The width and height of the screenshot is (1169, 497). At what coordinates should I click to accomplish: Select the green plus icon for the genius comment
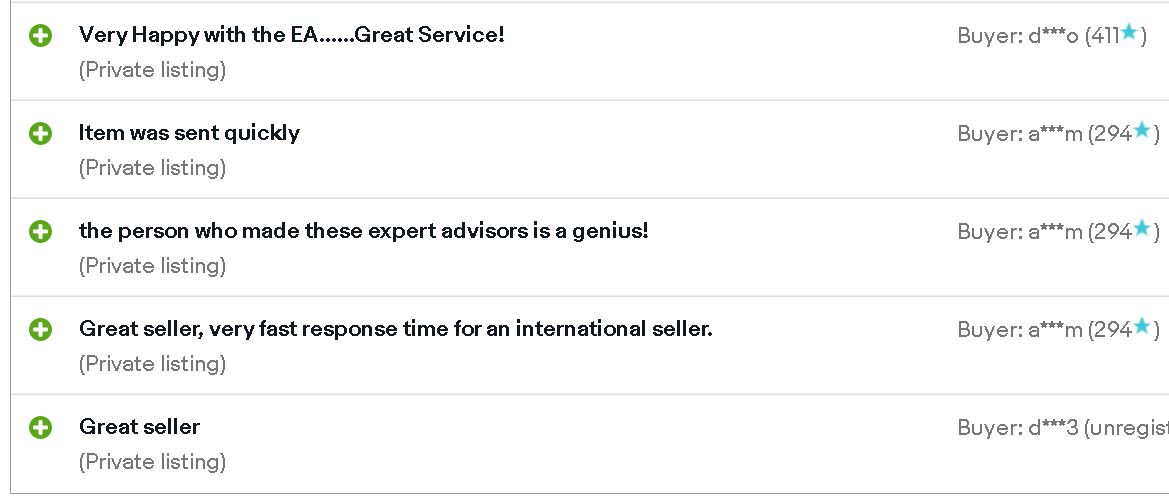(40, 232)
